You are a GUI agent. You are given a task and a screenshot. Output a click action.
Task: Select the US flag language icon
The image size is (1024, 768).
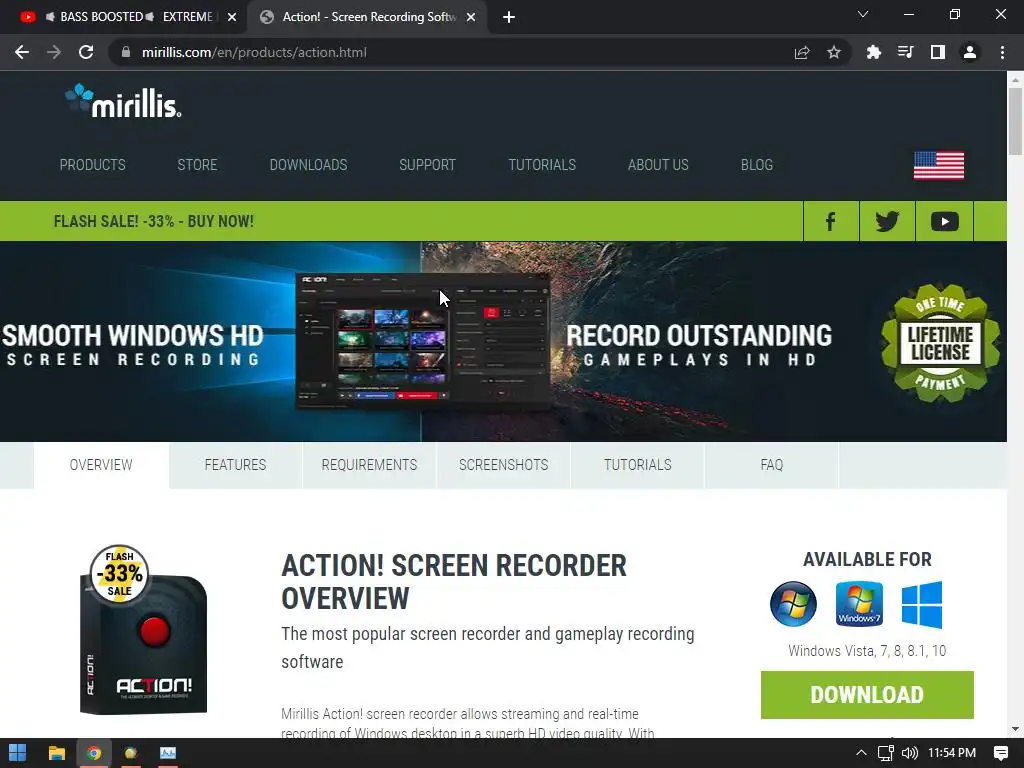(938, 165)
